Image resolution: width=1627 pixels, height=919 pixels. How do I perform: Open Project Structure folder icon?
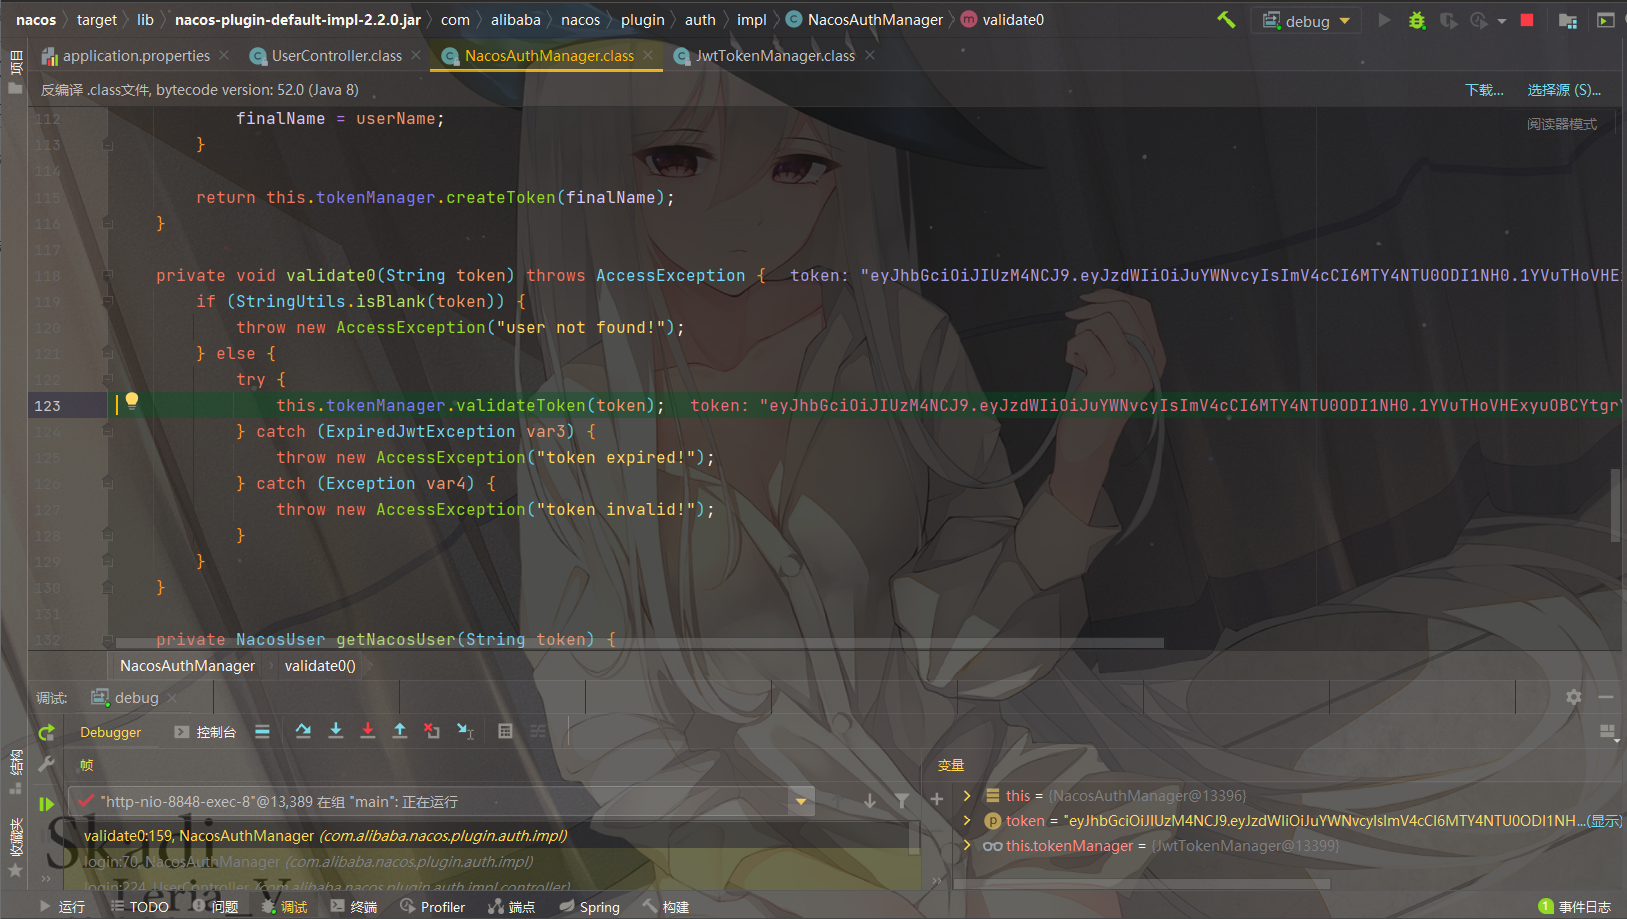tap(1568, 20)
